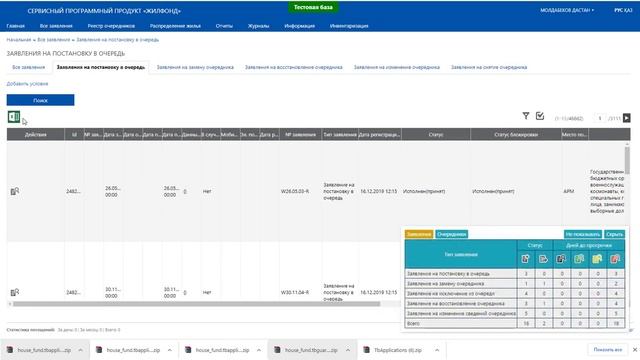The height and width of the screenshot is (360, 640).
Task: Open the МОЛДАБЕКОВ ДАСТАН user dropdown
Action: (x=567, y=10)
